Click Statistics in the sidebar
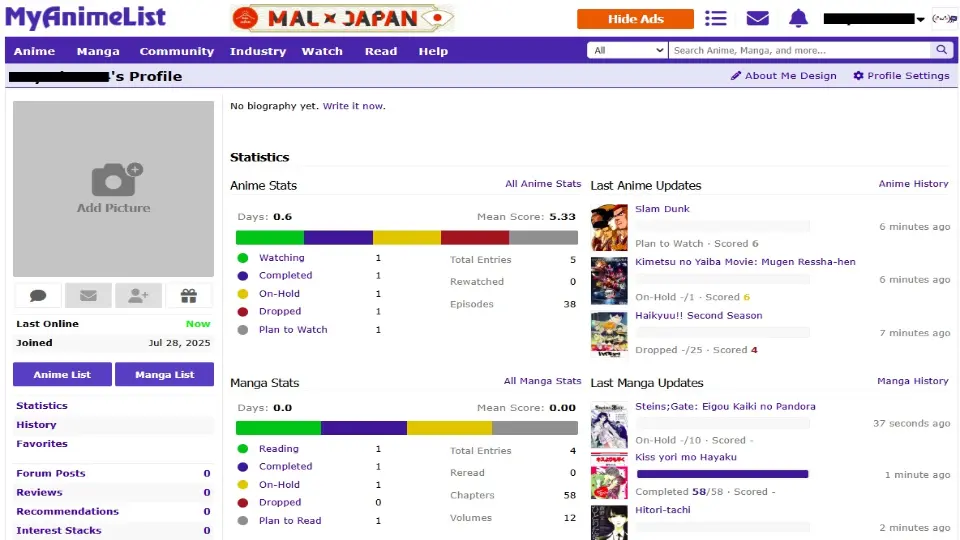This screenshot has height=540, width=960. 42,405
